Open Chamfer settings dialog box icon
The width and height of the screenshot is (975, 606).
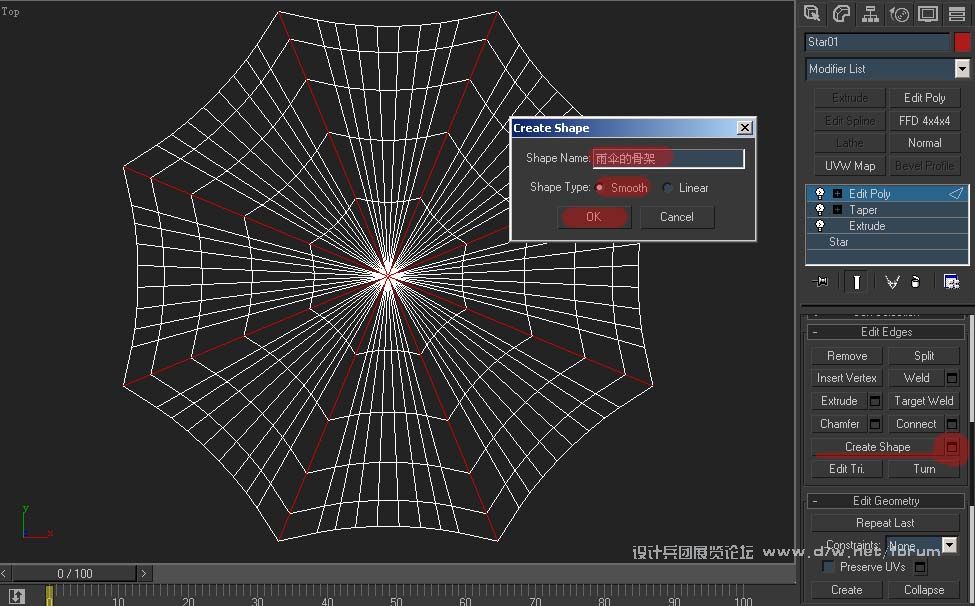[x=875, y=424]
